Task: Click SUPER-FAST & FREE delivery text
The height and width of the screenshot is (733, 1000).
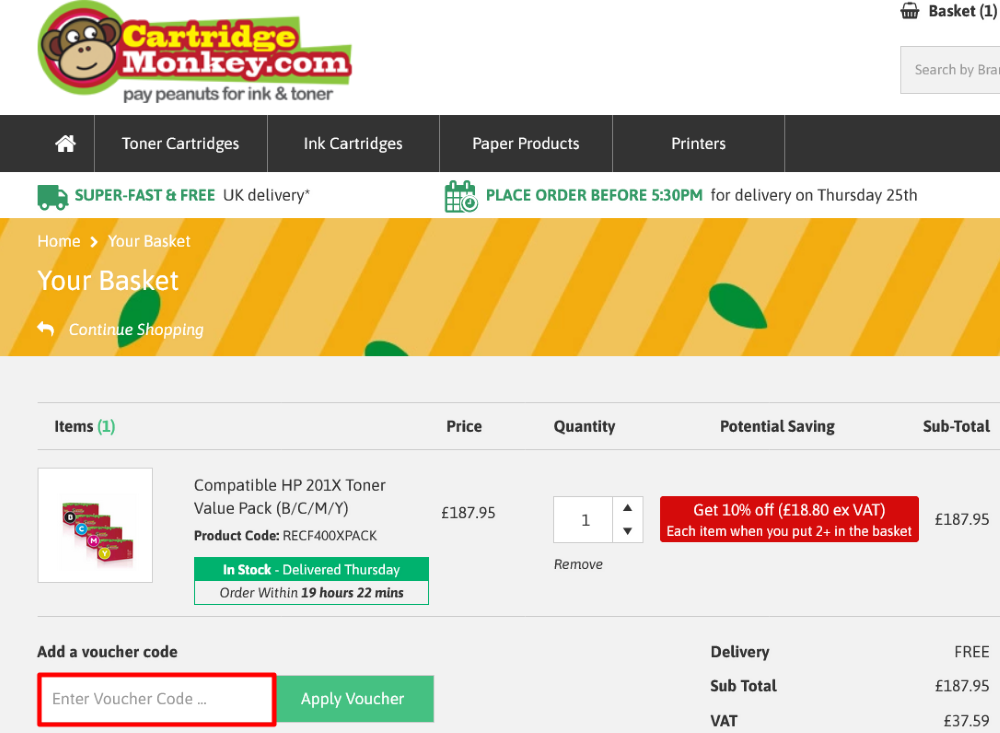Action: [x=145, y=195]
